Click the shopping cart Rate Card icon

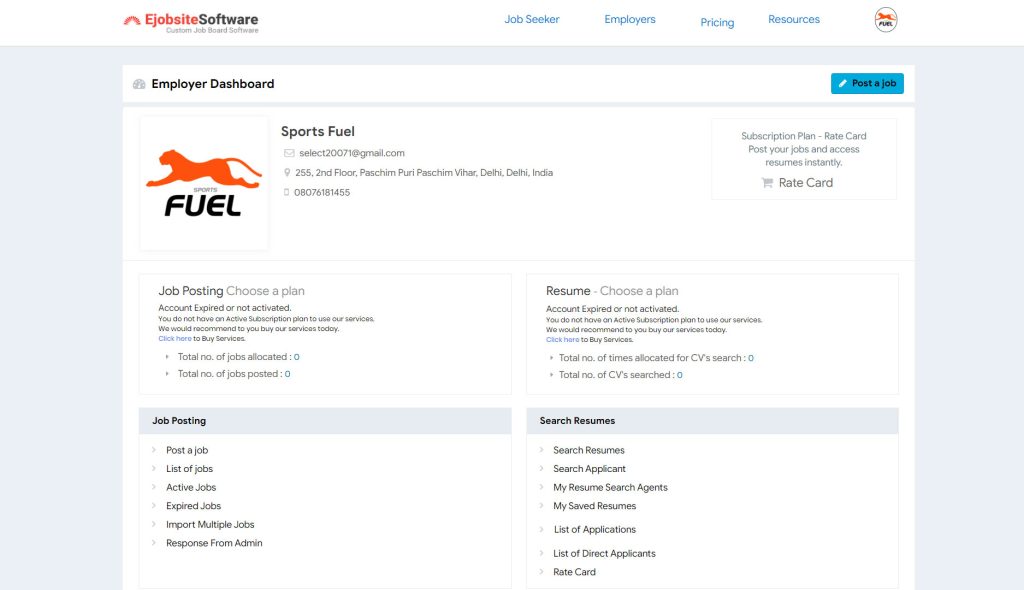(x=767, y=183)
